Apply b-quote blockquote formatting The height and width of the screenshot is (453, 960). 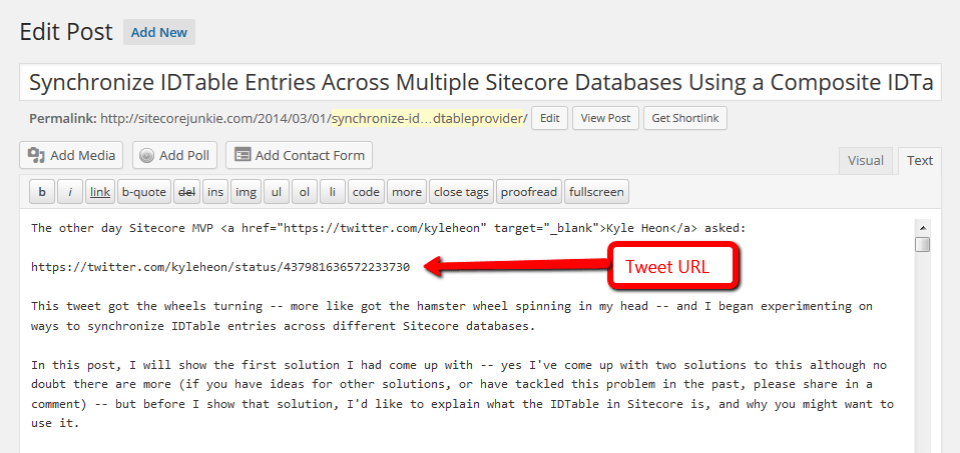(x=144, y=191)
